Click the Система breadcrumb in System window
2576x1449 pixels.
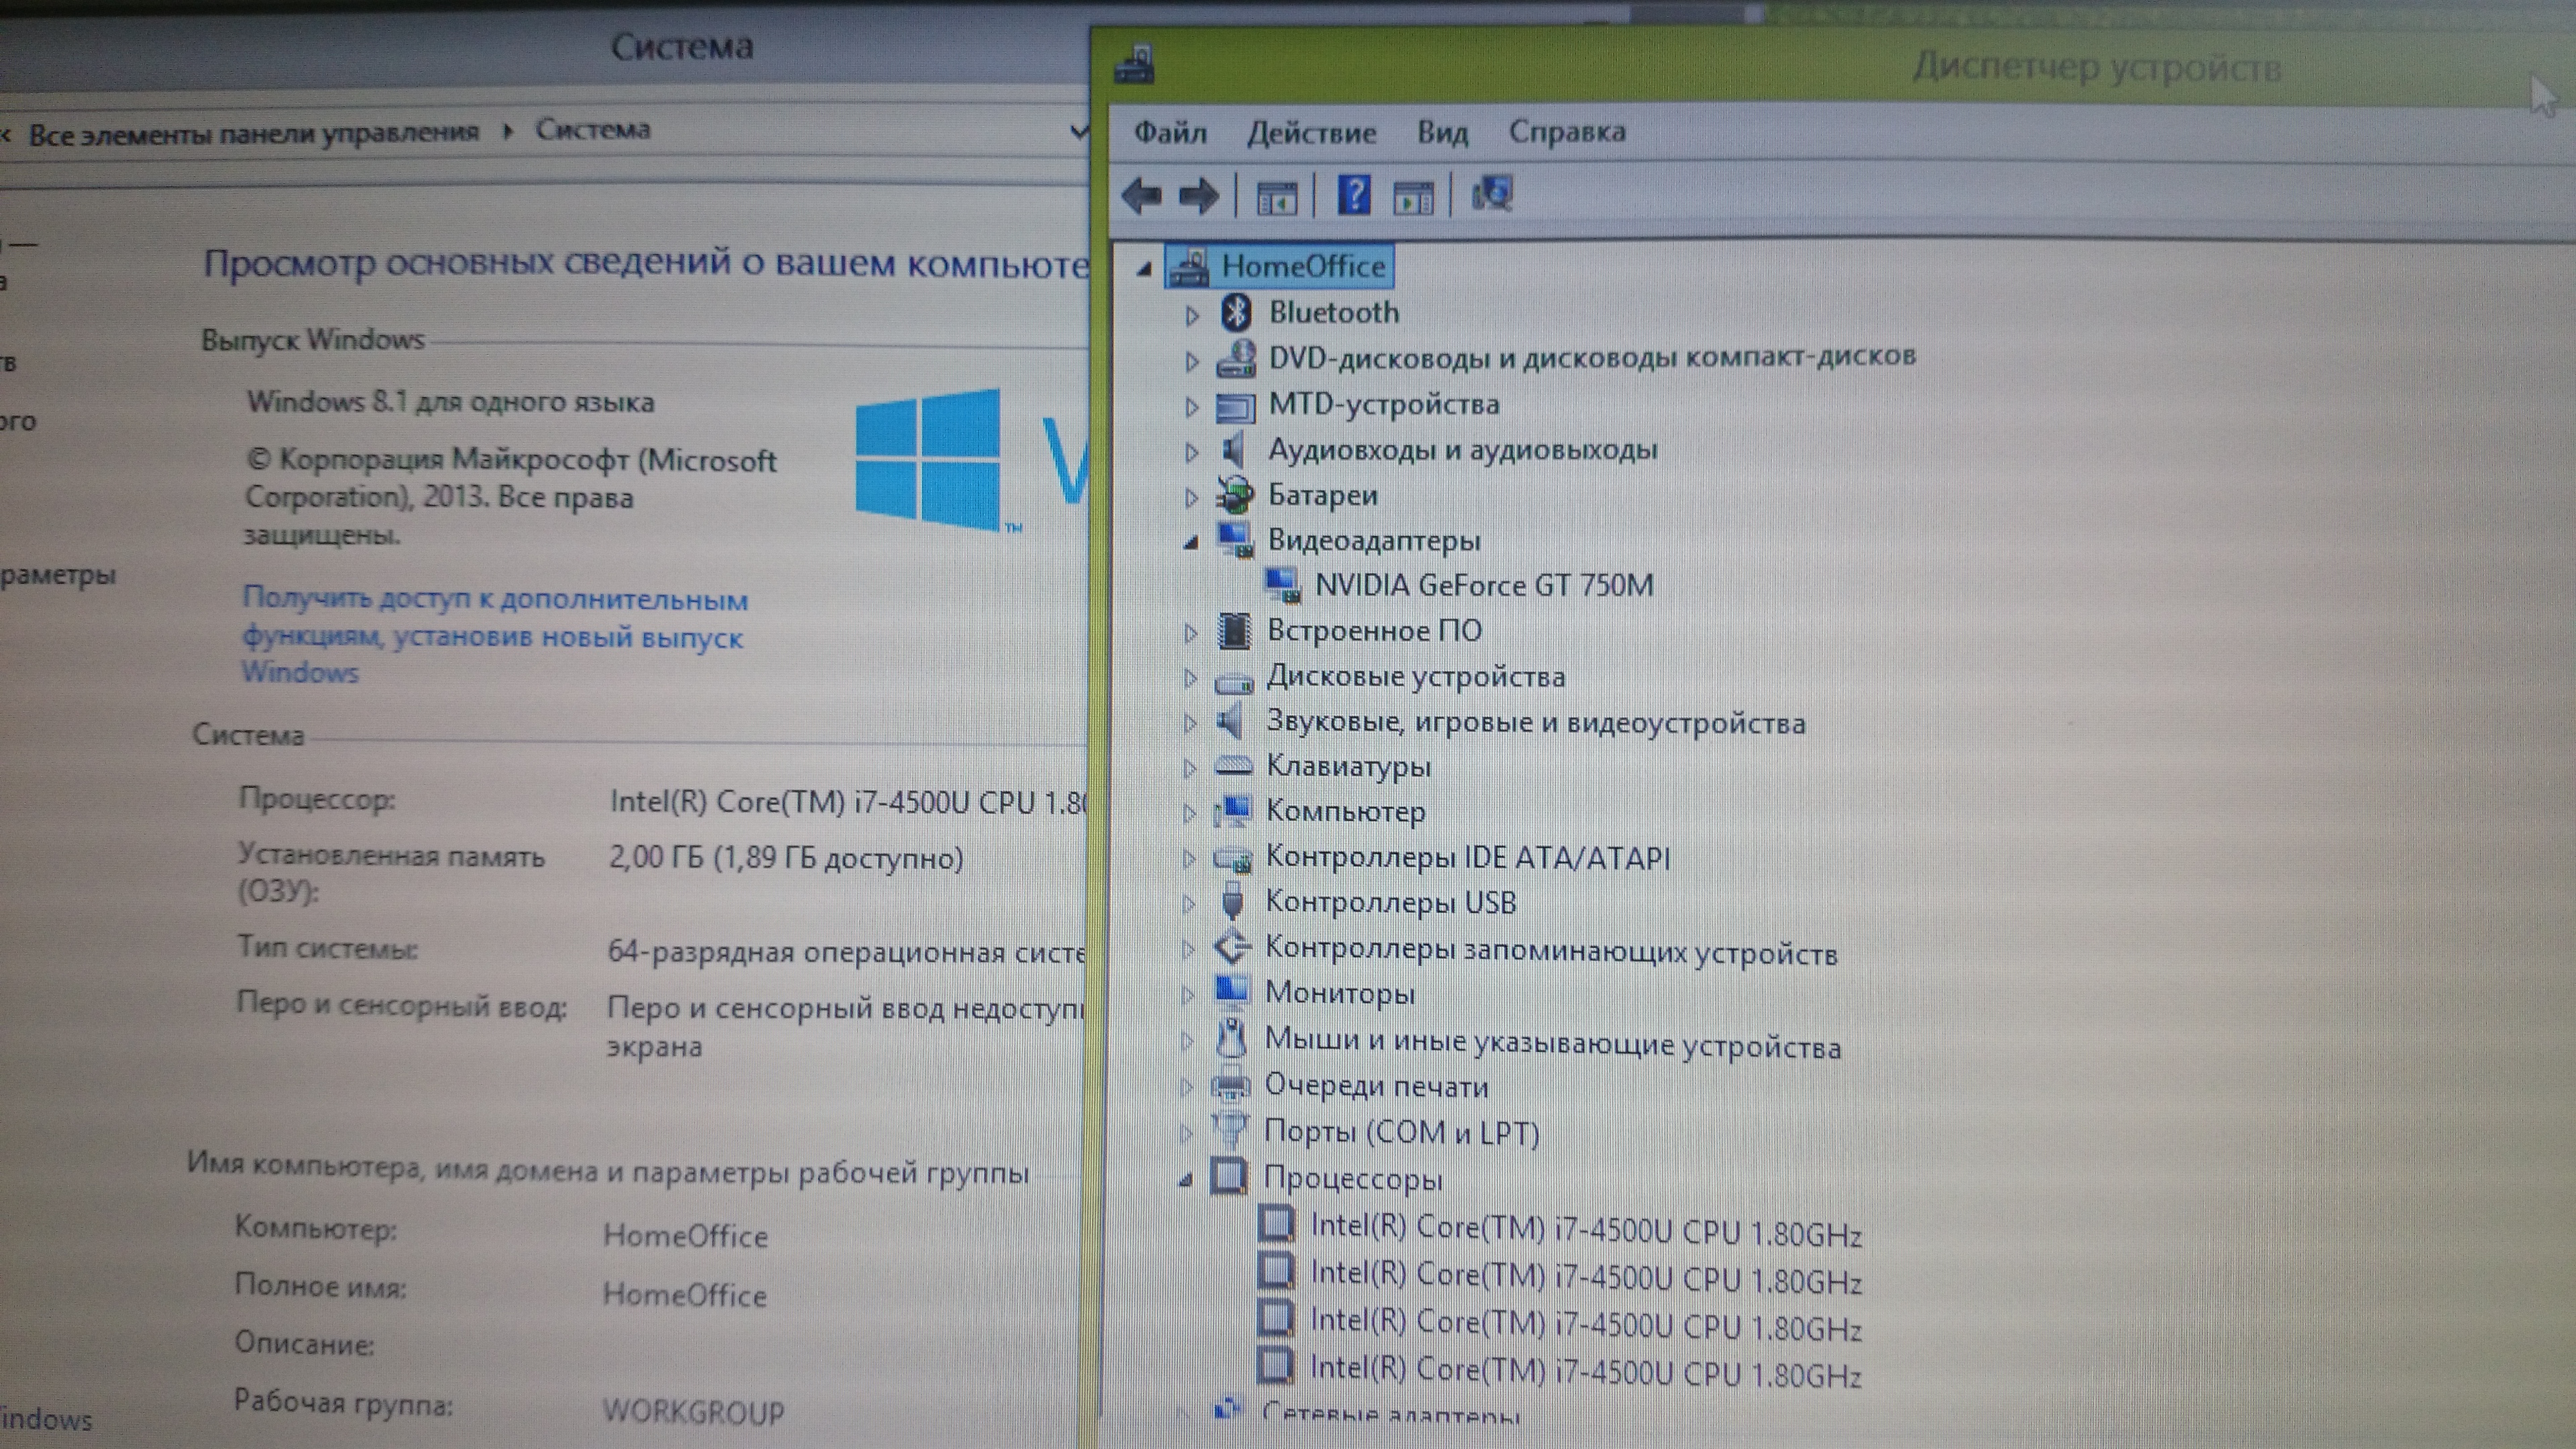pos(592,130)
